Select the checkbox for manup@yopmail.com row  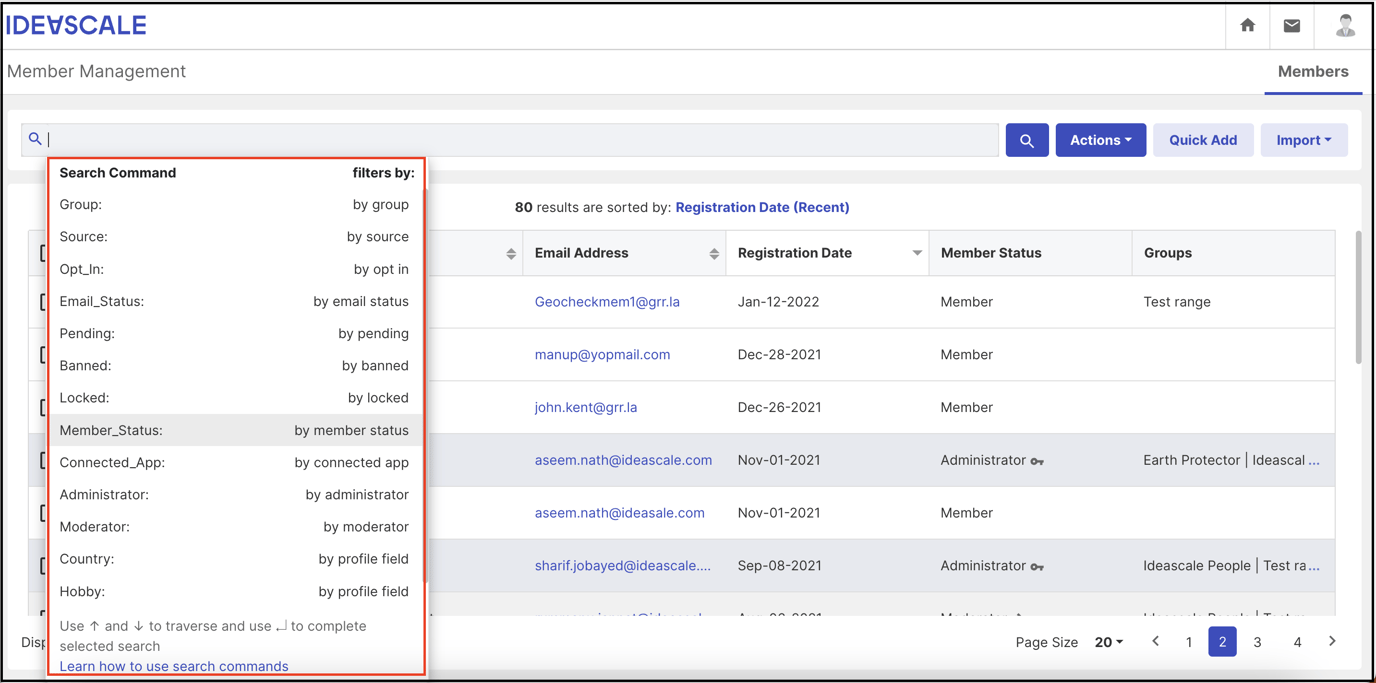tap(42, 354)
